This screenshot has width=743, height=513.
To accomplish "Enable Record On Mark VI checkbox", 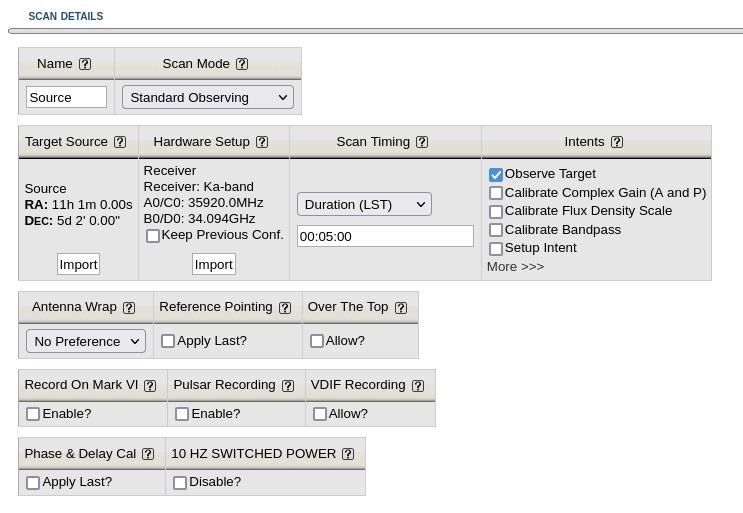I will point(33,414).
